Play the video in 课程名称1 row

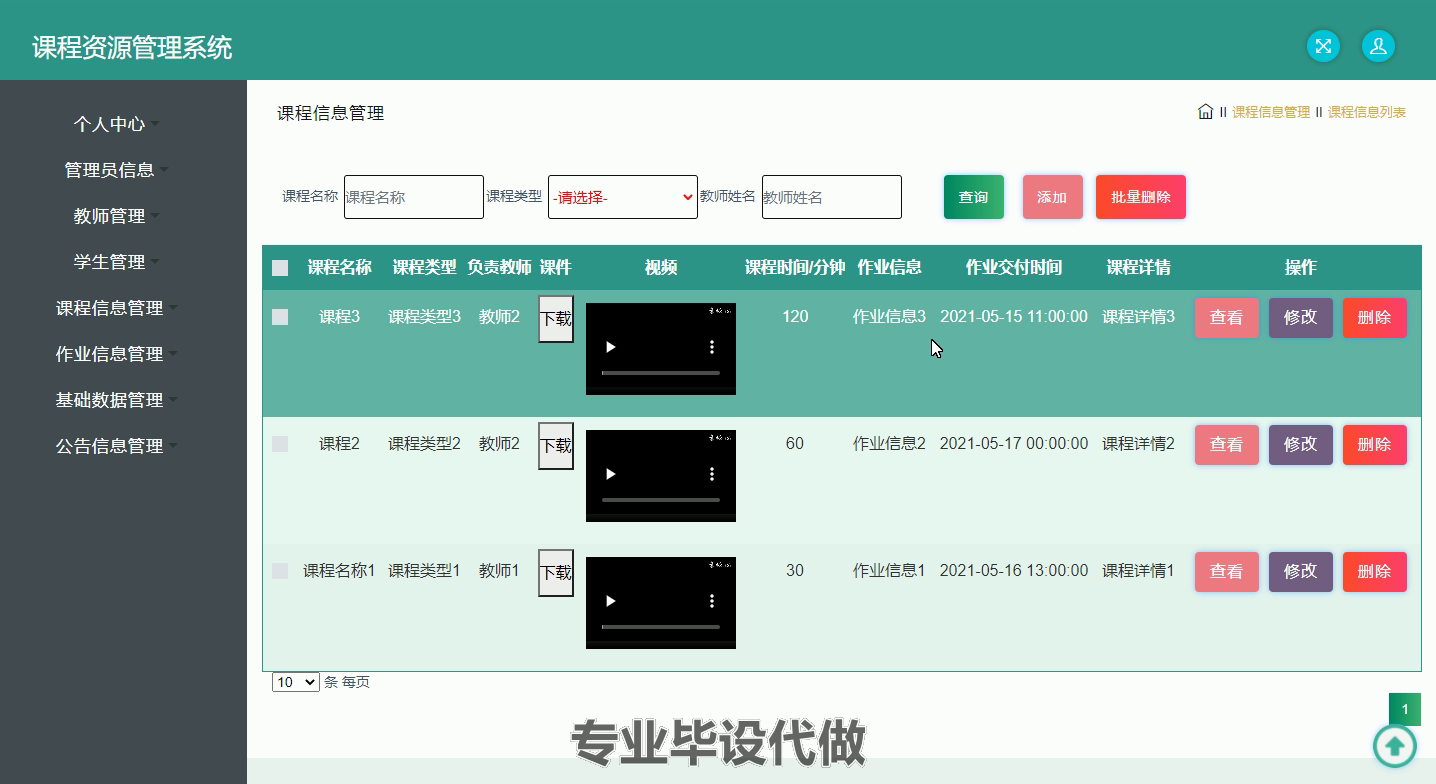pos(611,601)
